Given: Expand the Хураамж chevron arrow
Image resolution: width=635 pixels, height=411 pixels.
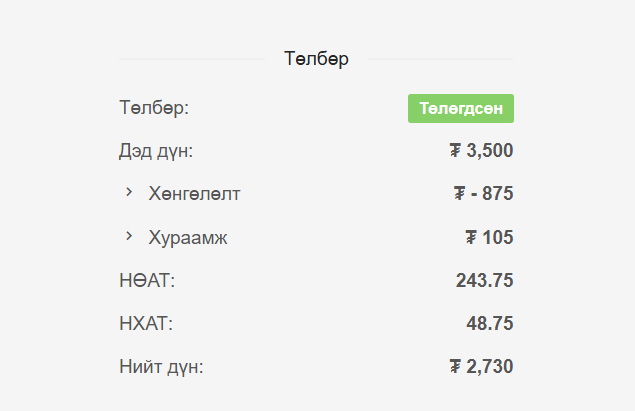Looking at the screenshot, I should click(129, 236).
